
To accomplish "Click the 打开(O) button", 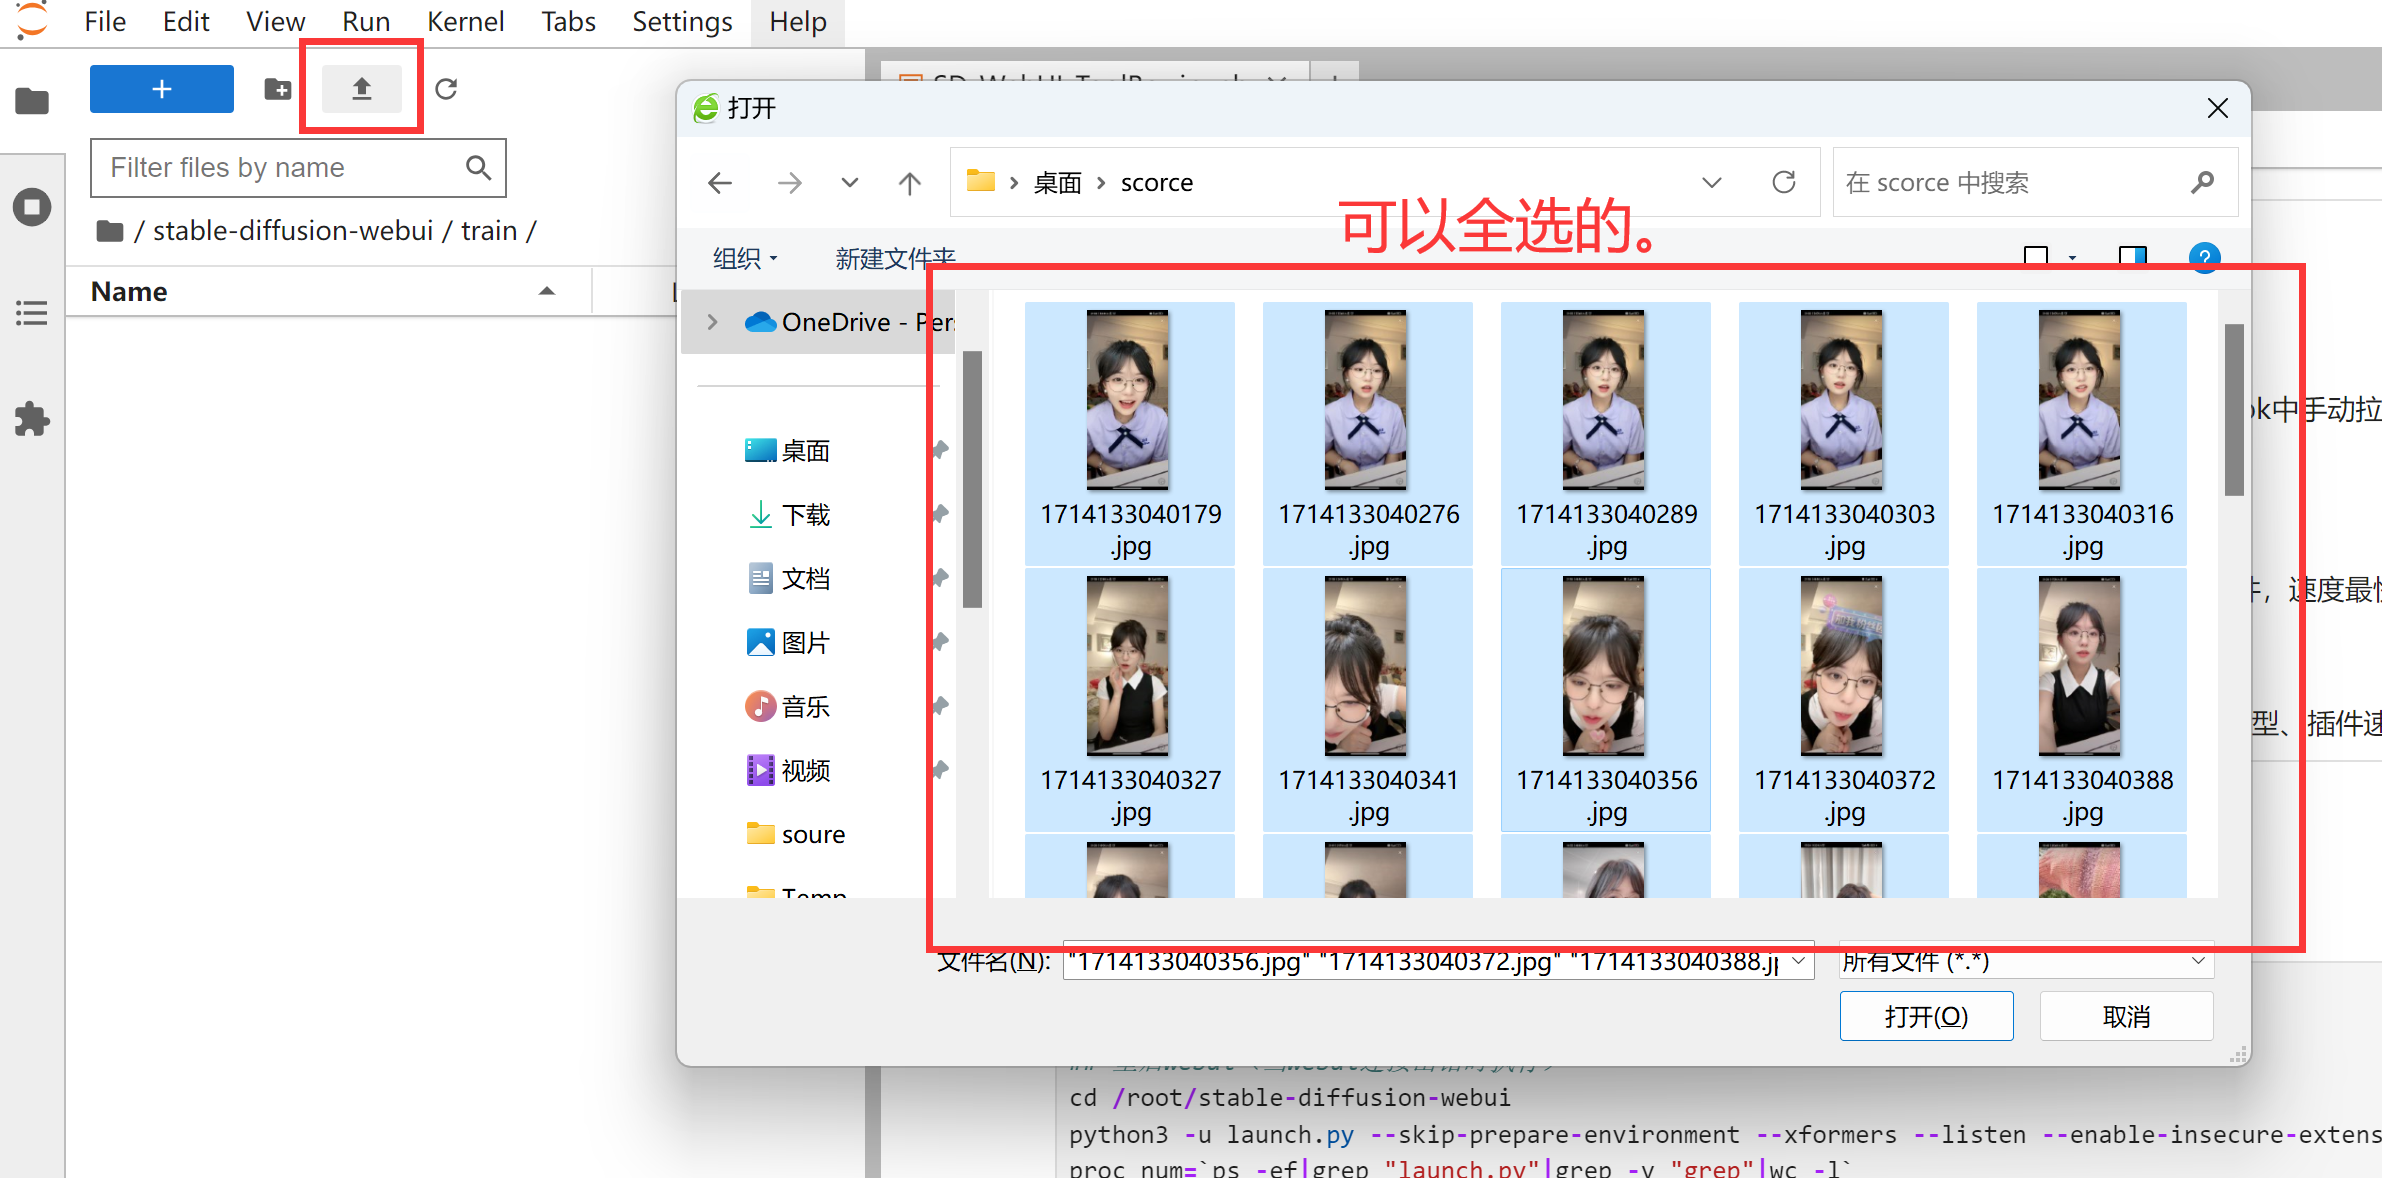I will [x=1925, y=1016].
